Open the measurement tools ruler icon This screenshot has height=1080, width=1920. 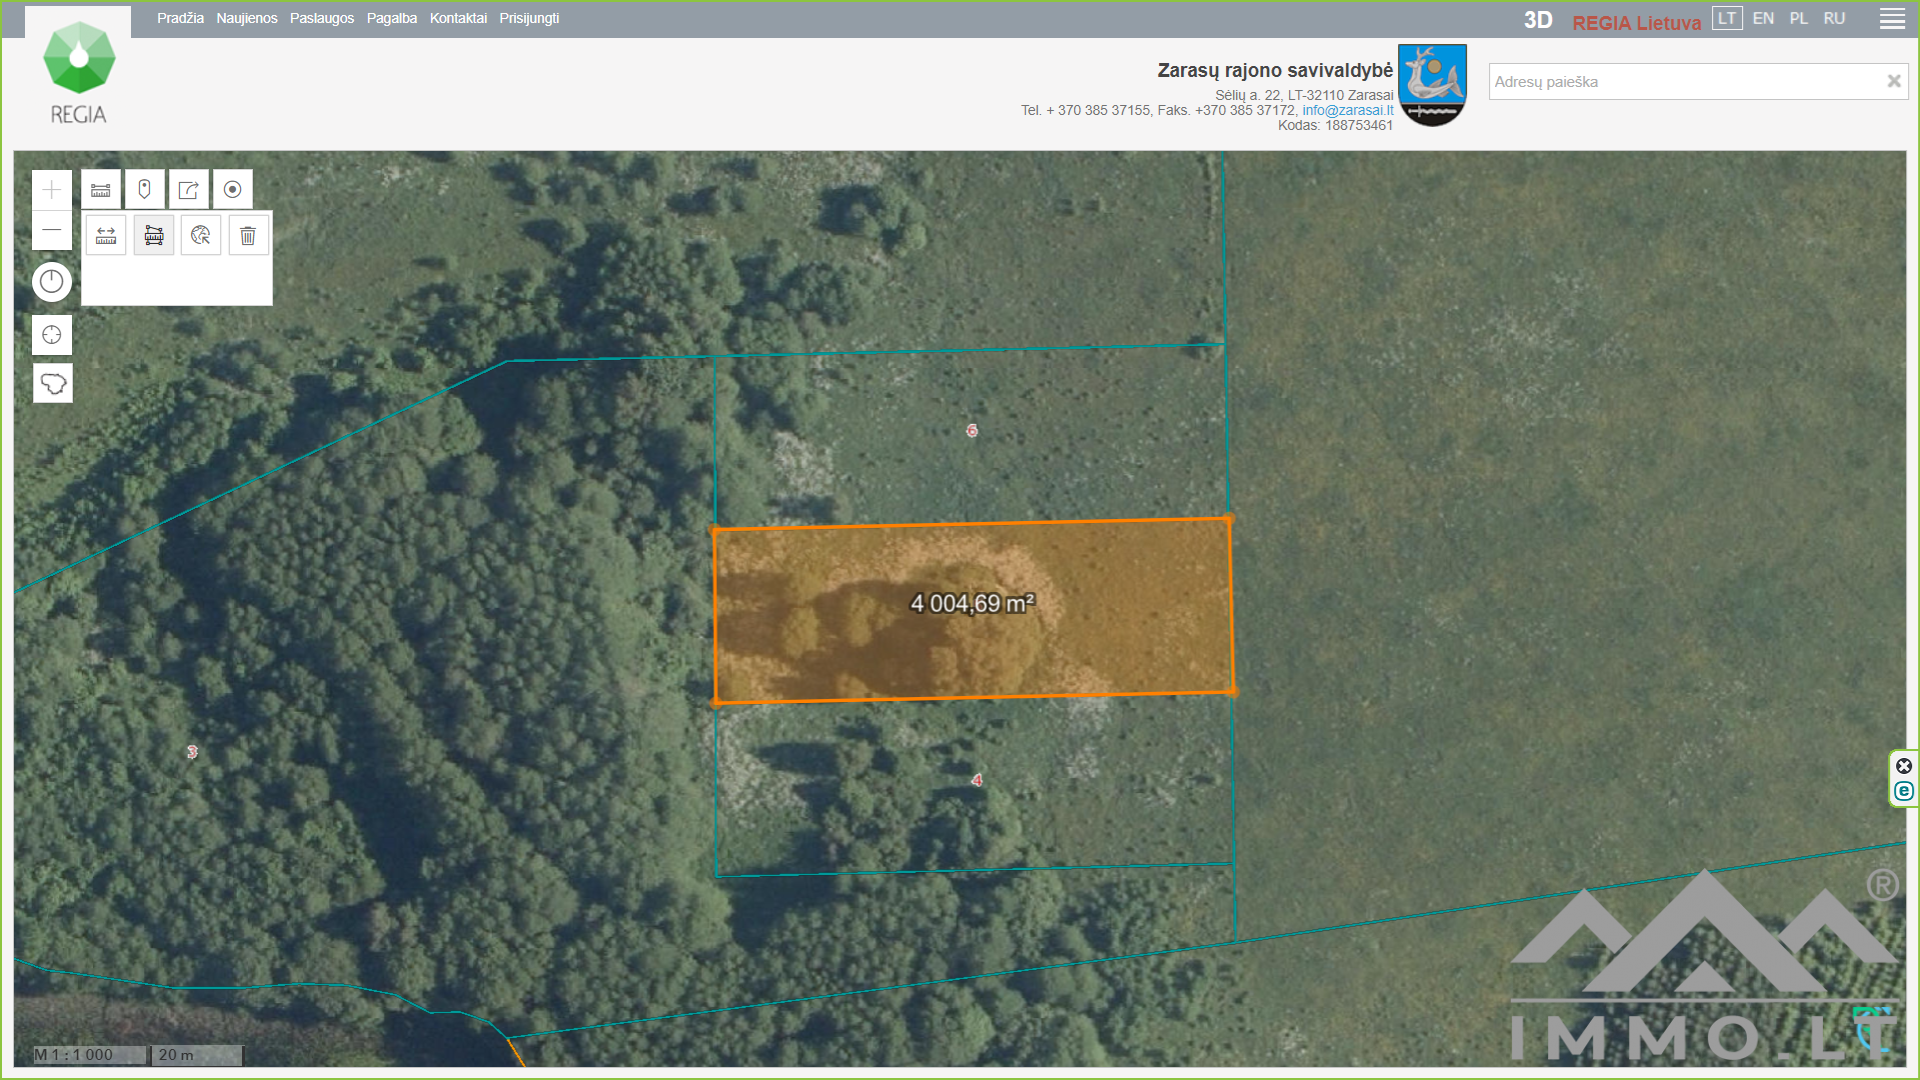click(x=101, y=189)
